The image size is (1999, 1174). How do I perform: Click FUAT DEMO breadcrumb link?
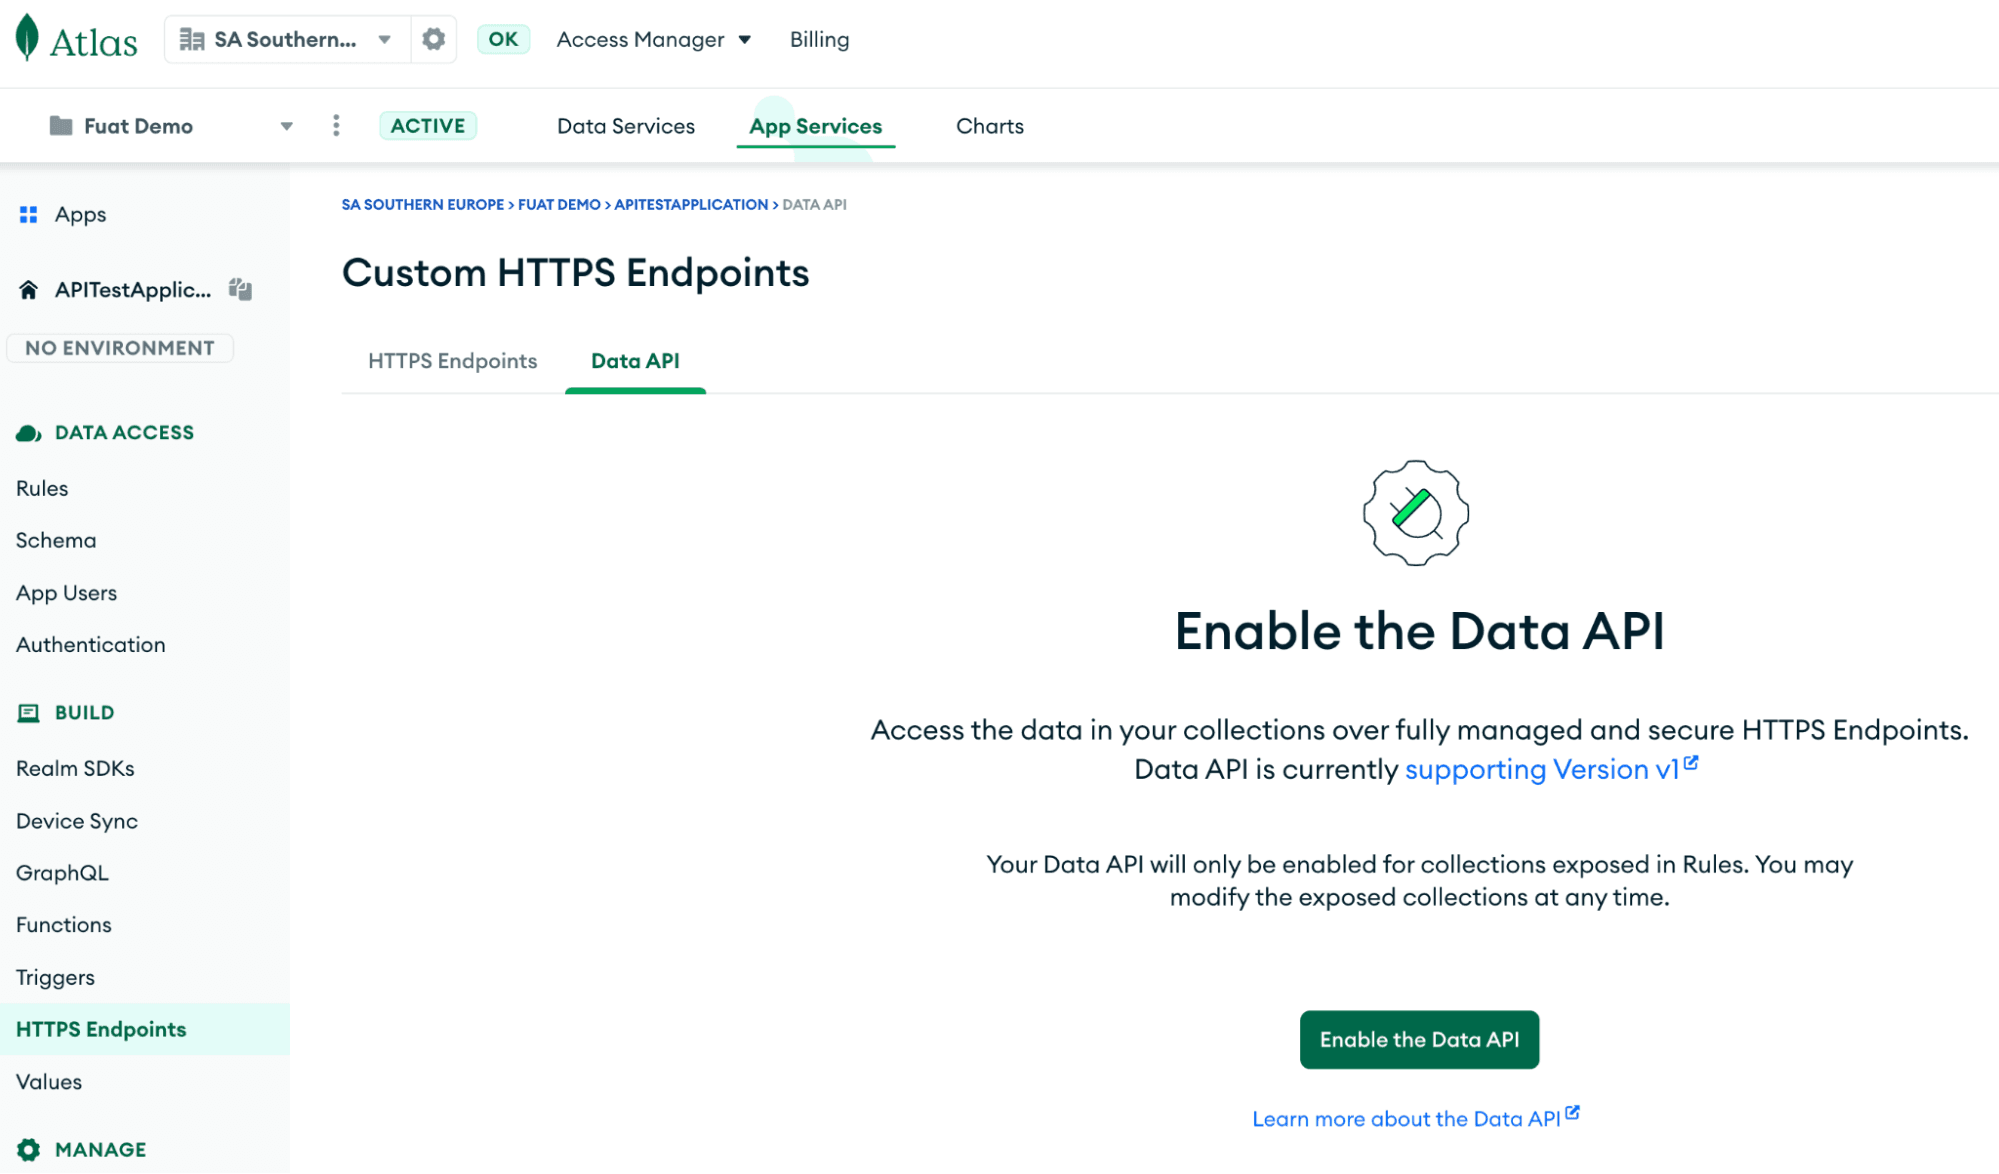coord(559,204)
